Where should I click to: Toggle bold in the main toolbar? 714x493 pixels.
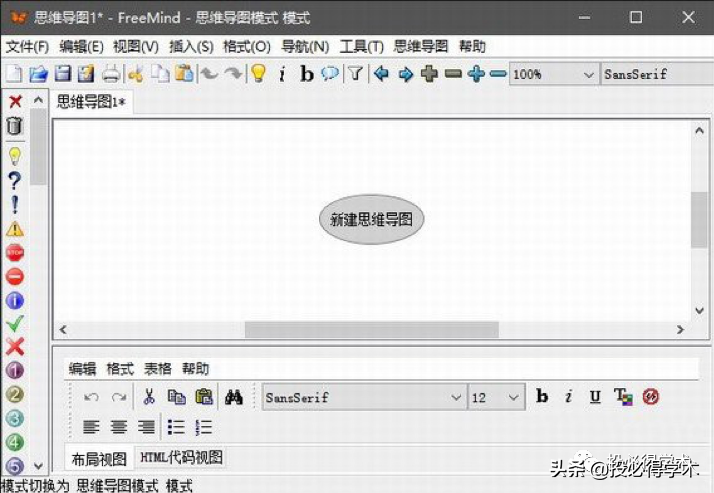(307, 74)
